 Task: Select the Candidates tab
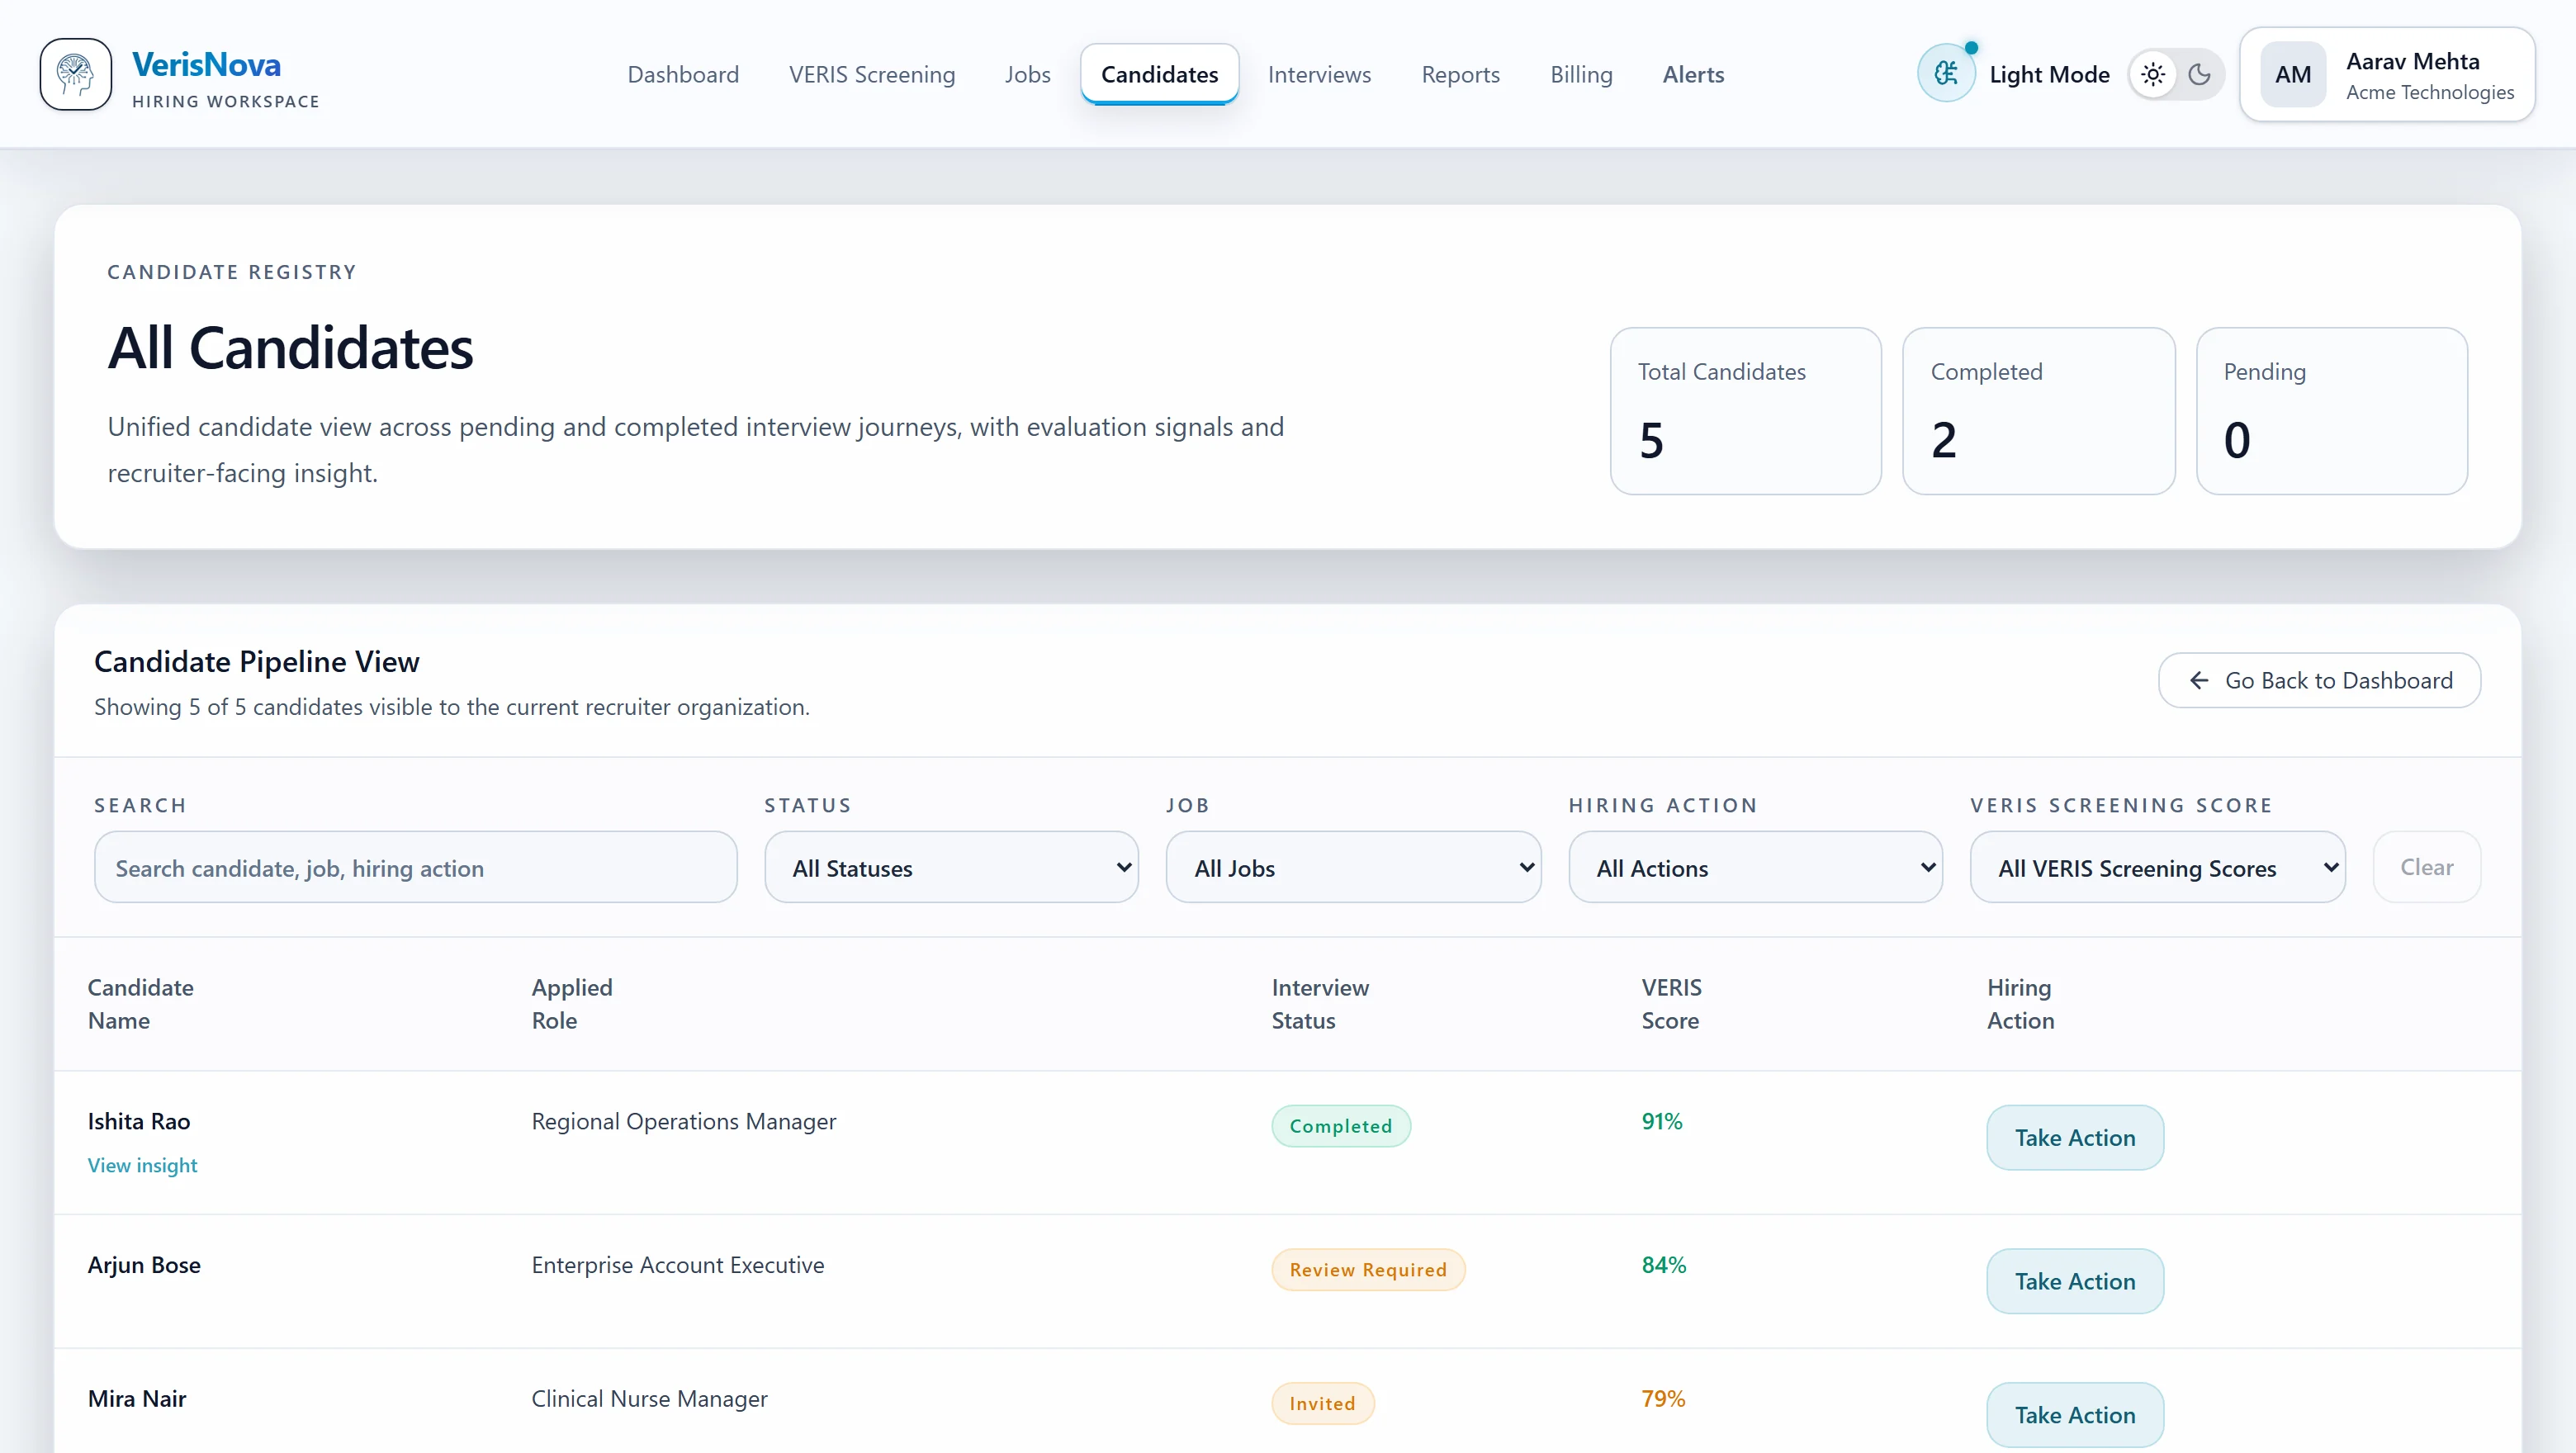click(1159, 74)
